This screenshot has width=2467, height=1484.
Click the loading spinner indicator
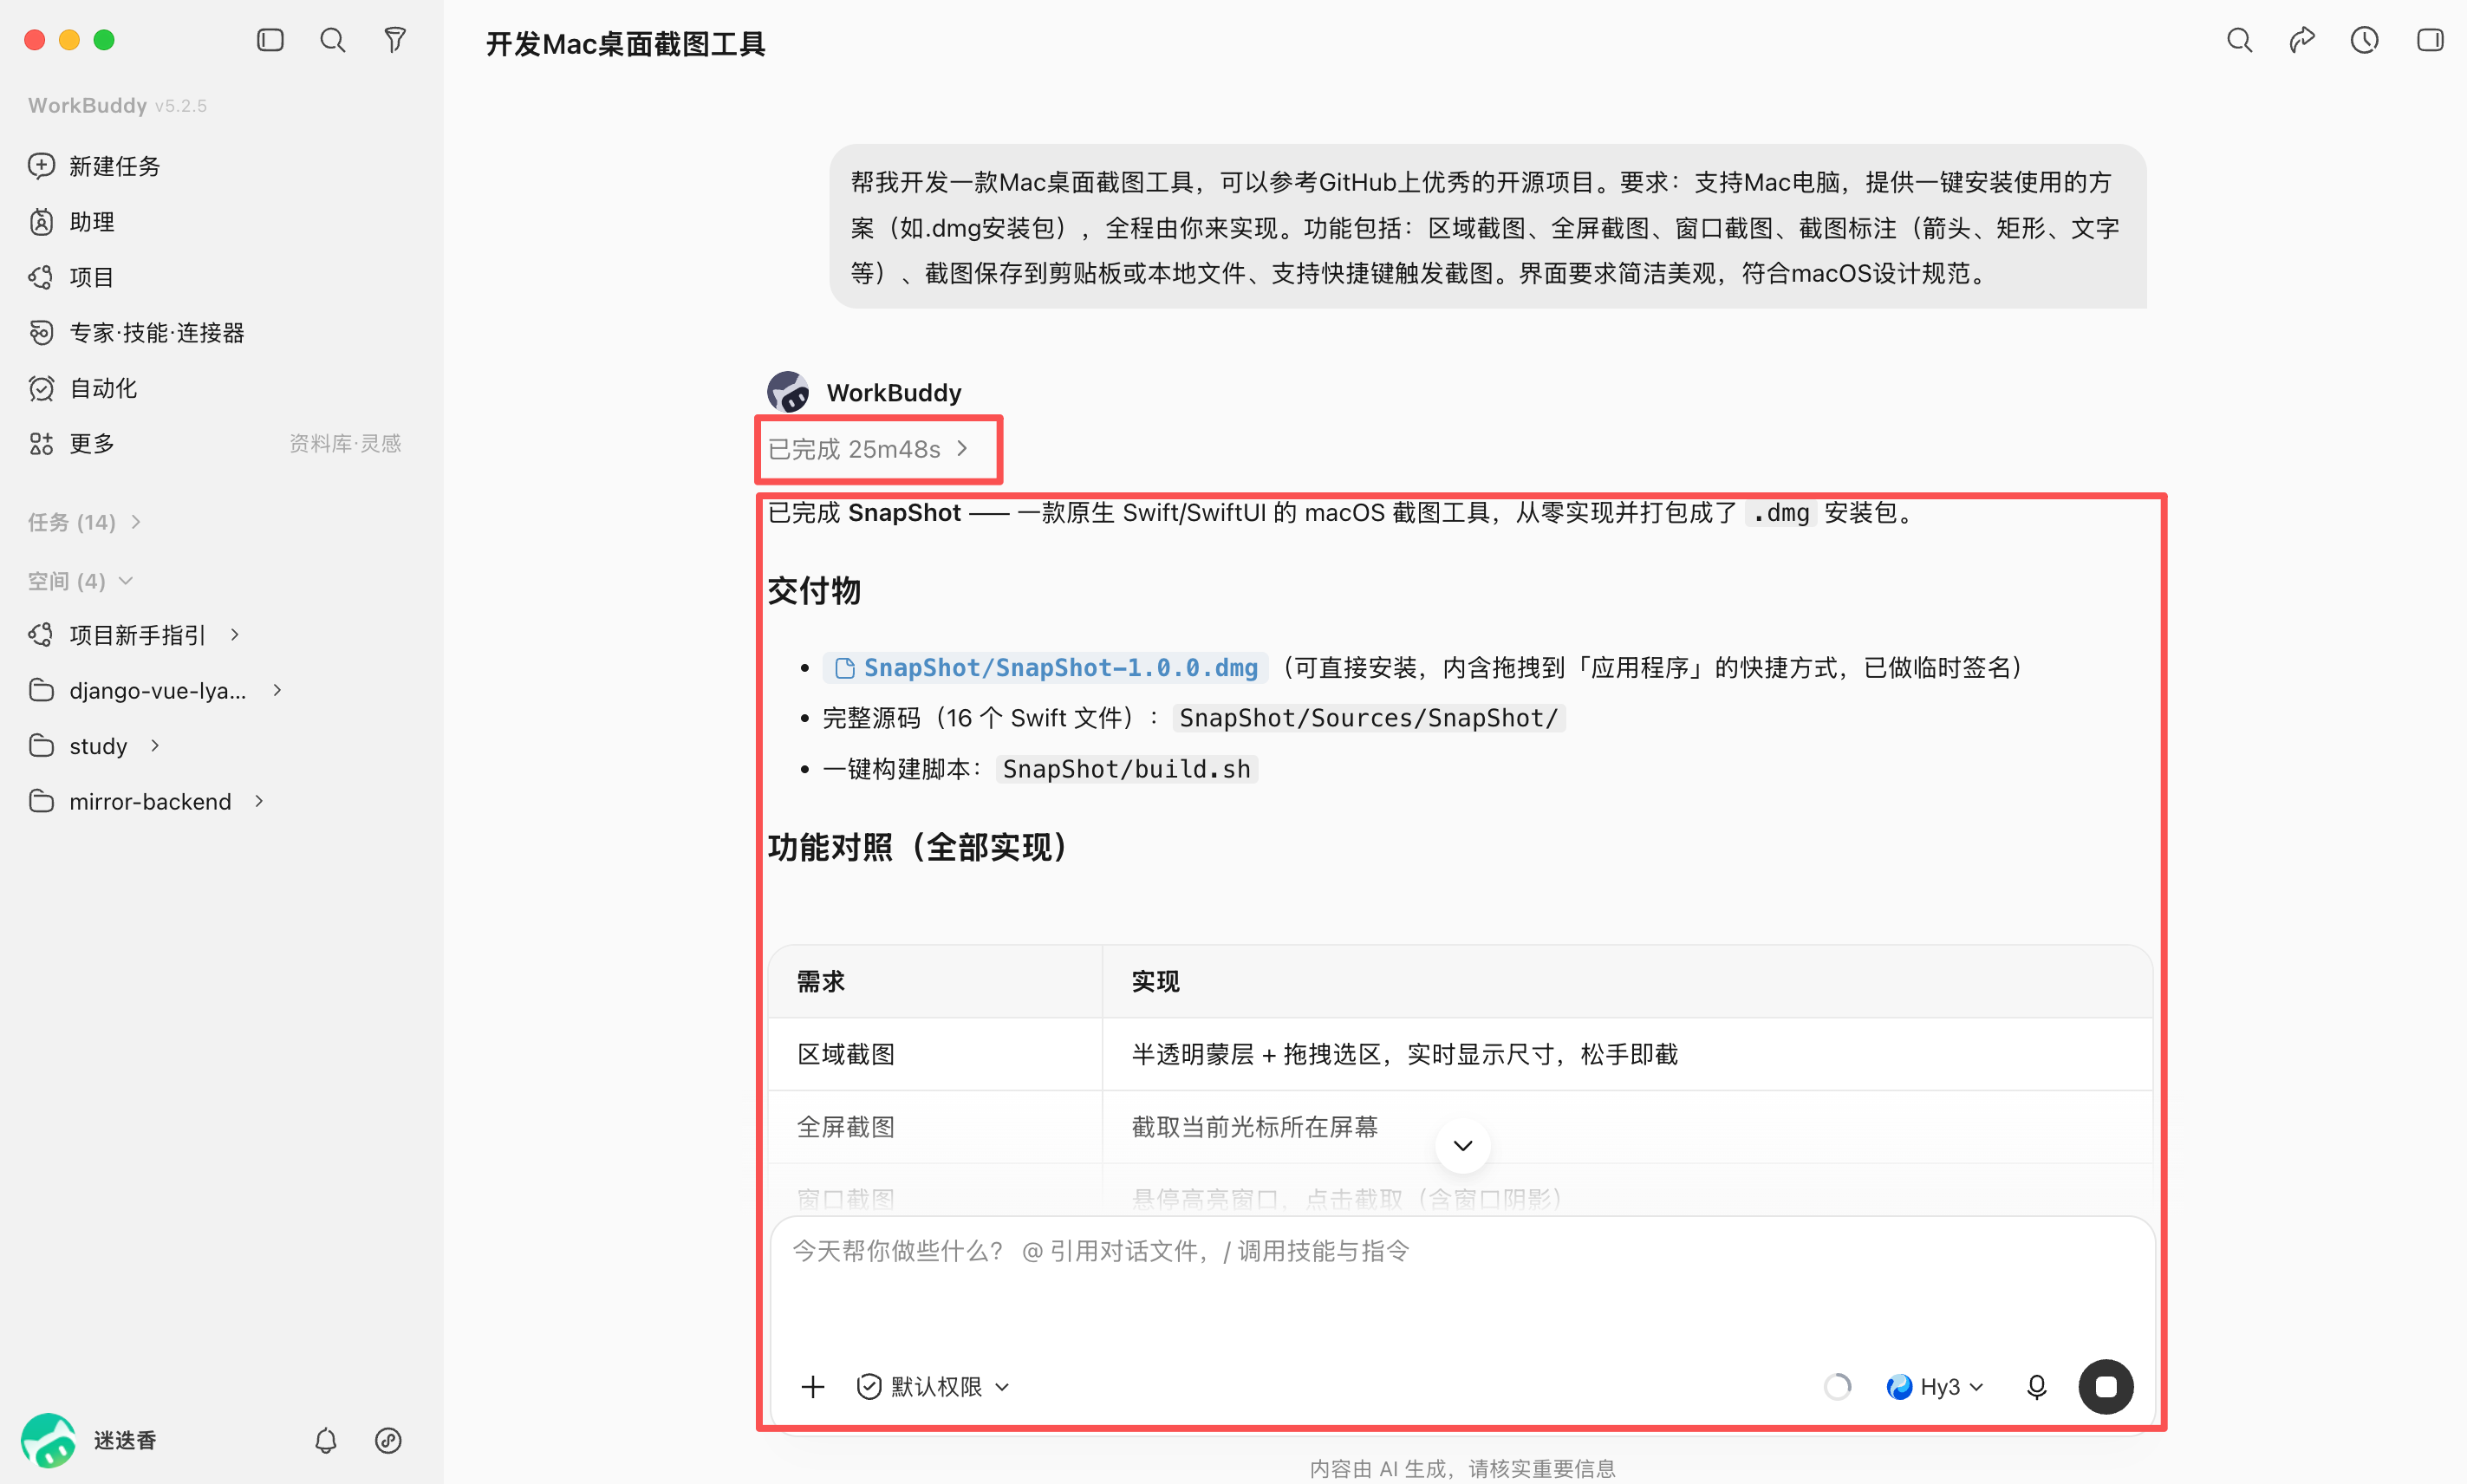click(1837, 1386)
